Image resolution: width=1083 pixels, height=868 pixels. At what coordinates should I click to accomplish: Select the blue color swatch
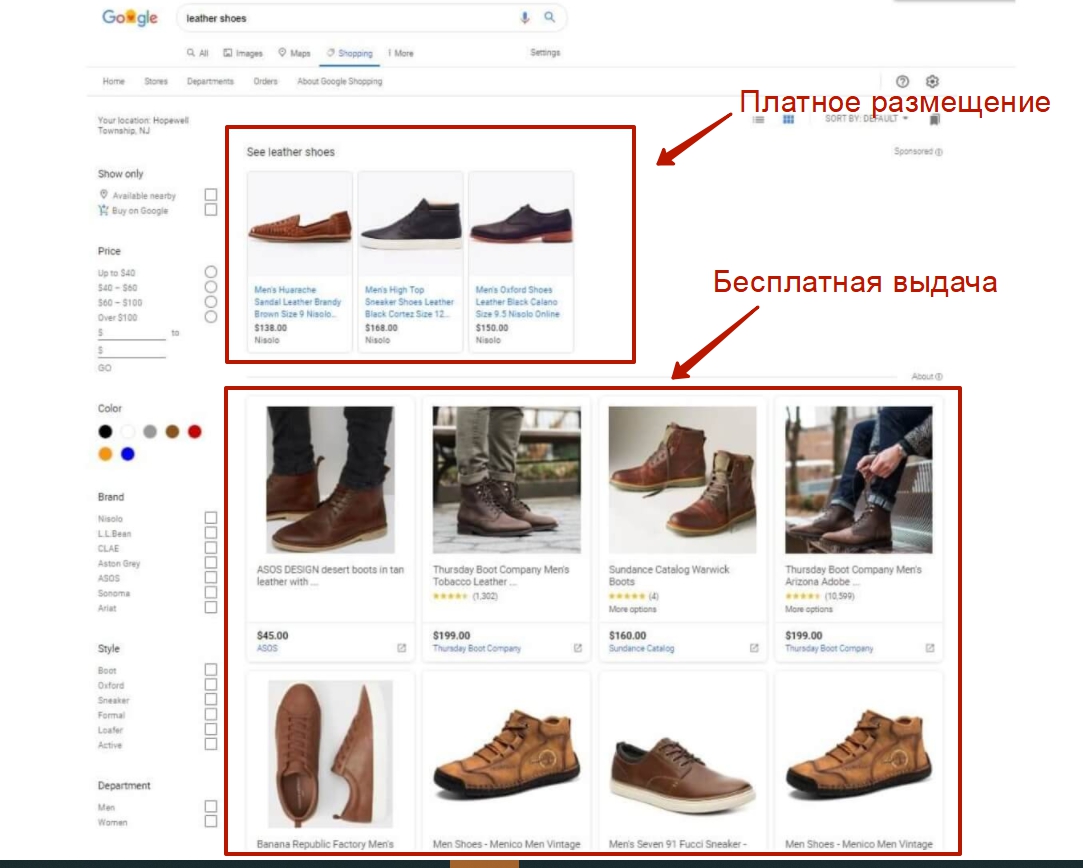coord(128,454)
